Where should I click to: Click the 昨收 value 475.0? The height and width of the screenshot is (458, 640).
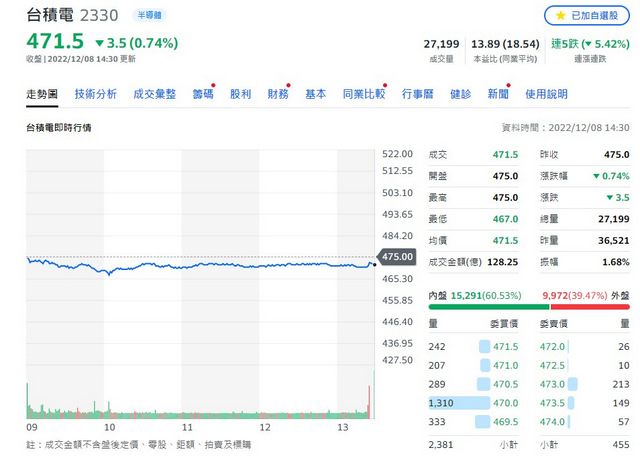pos(617,155)
